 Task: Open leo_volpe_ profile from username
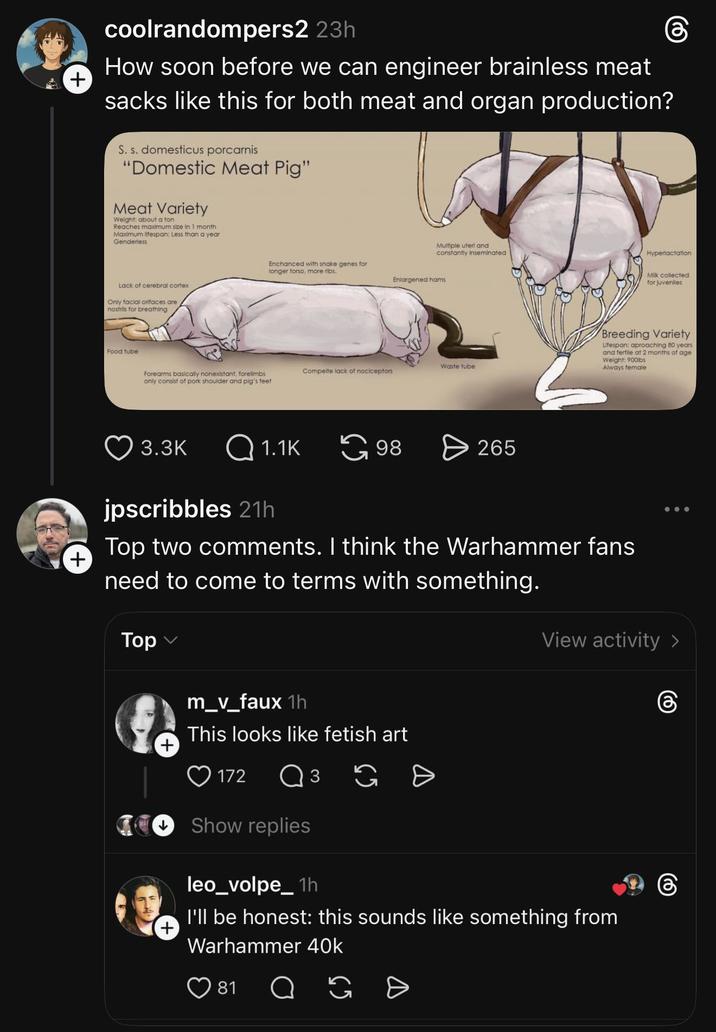(x=240, y=884)
